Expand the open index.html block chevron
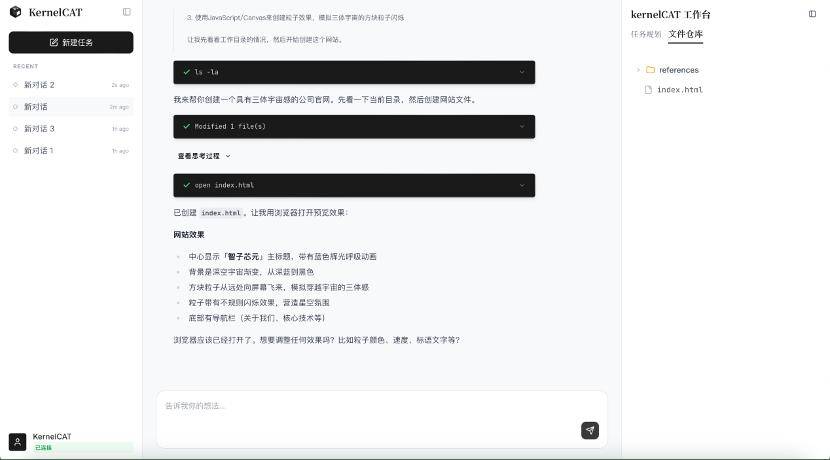 (x=521, y=185)
